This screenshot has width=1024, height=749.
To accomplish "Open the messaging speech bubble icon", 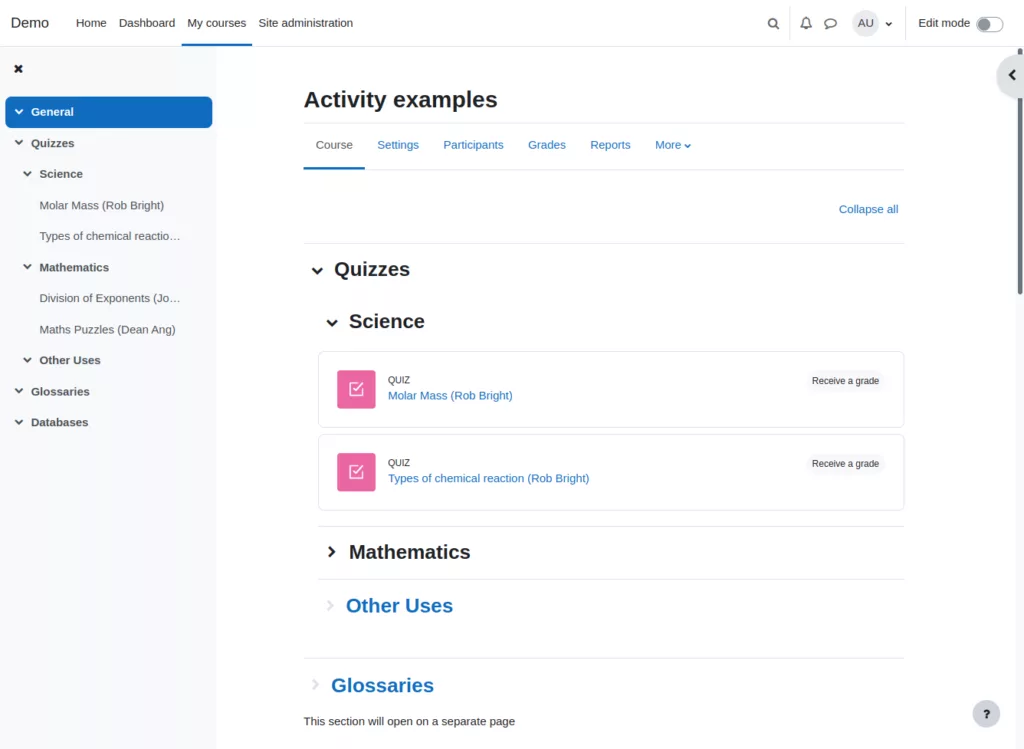I will click(x=830, y=24).
